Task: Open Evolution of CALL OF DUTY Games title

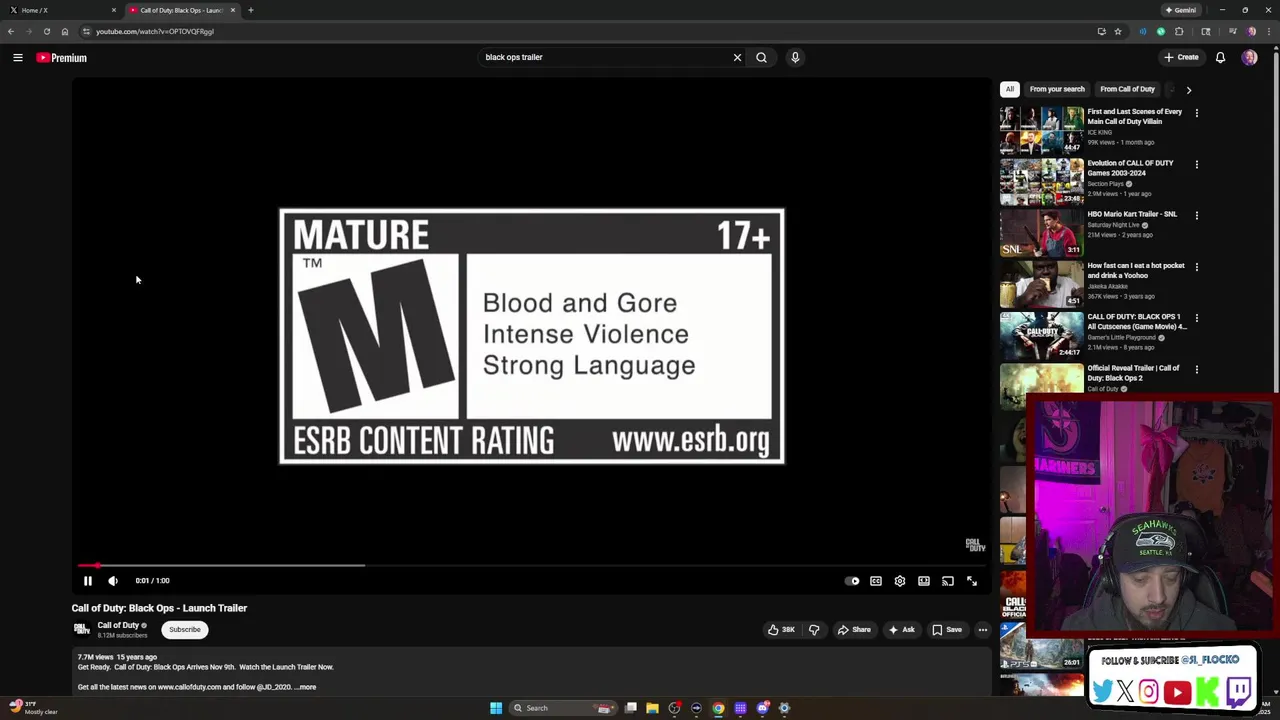Action: (x=1130, y=168)
